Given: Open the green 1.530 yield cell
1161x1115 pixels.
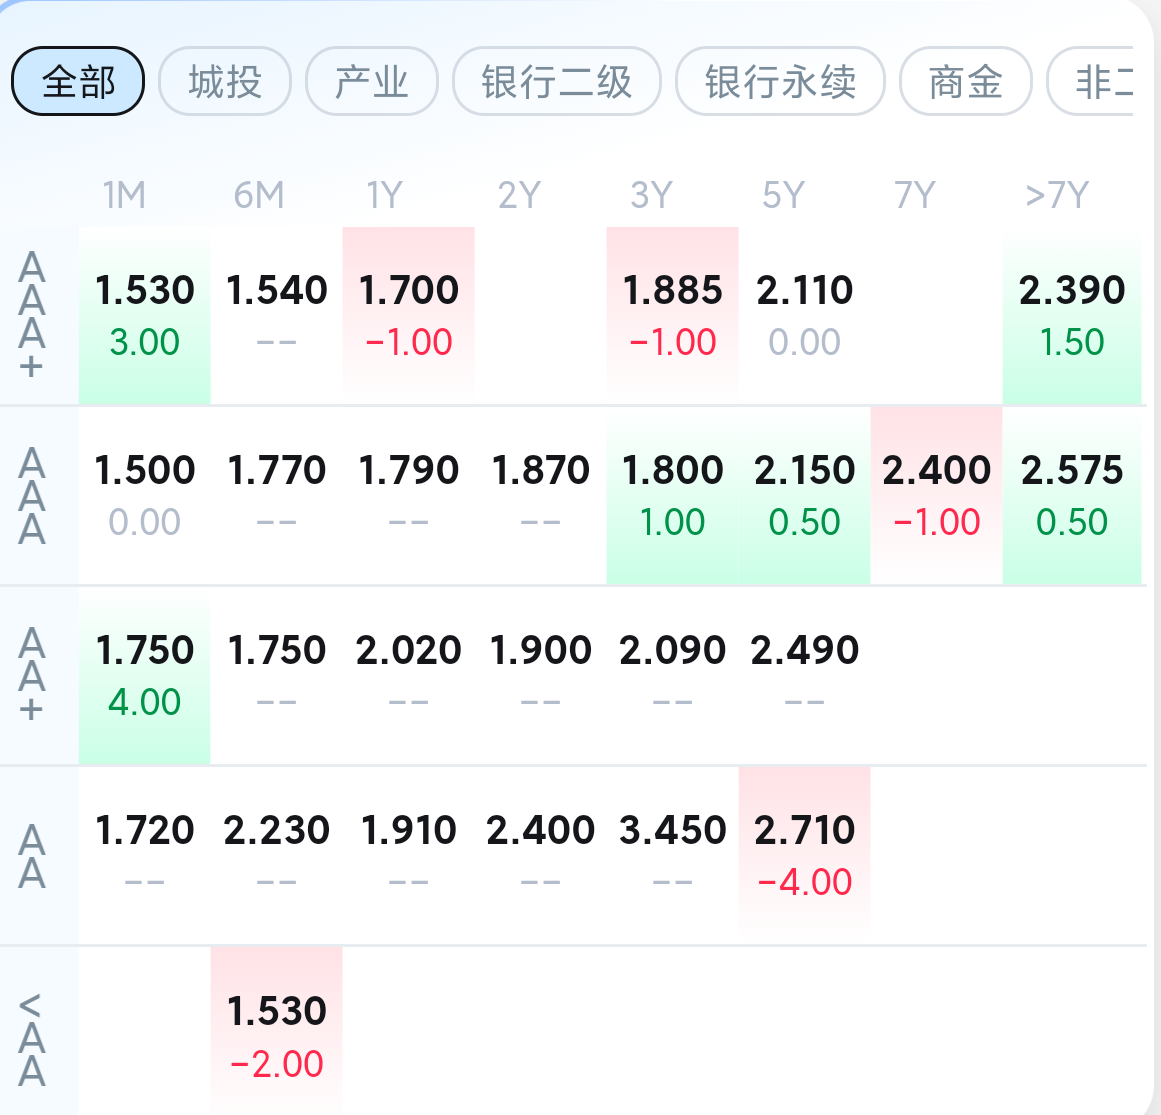Looking at the screenshot, I should pyautogui.click(x=145, y=315).
